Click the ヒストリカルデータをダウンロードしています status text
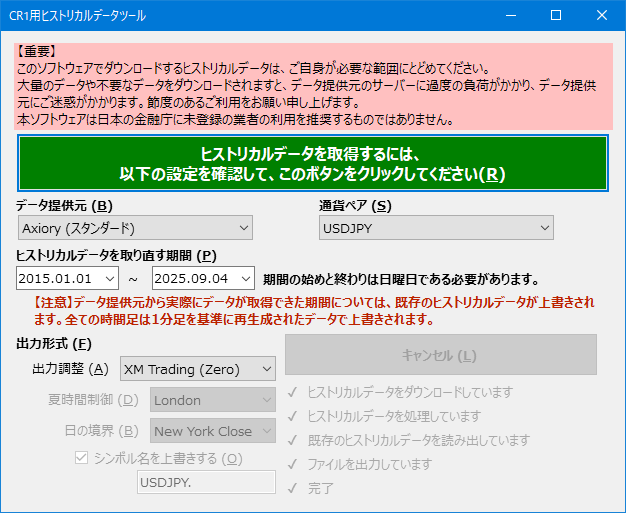 coord(410,392)
